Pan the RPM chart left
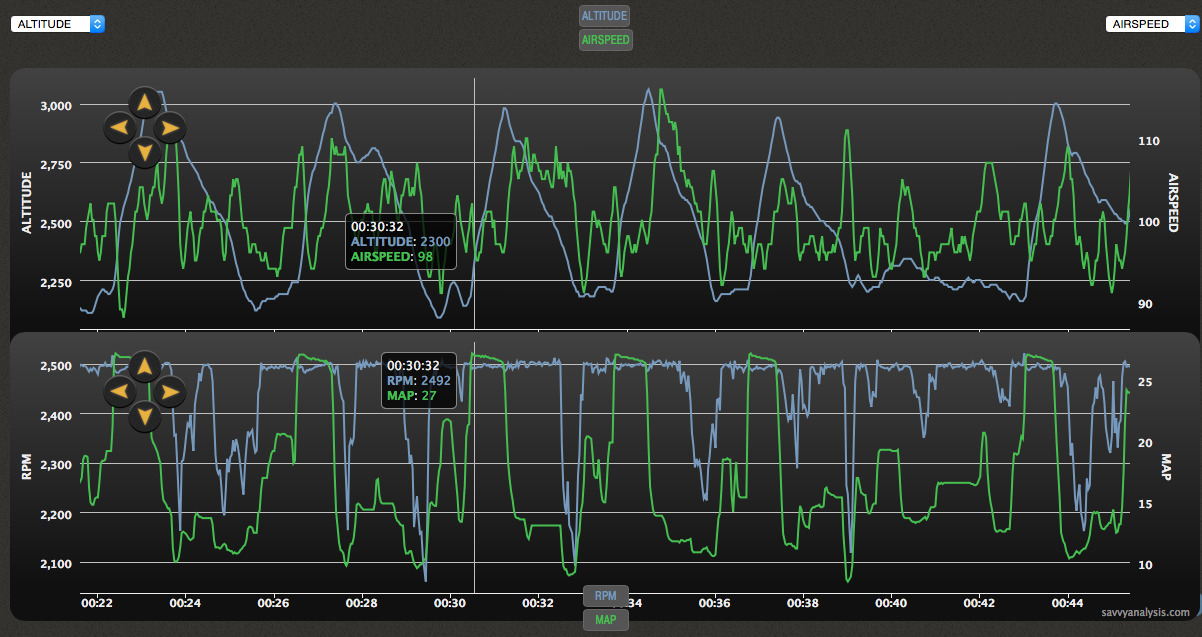 pyautogui.click(x=119, y=391)
